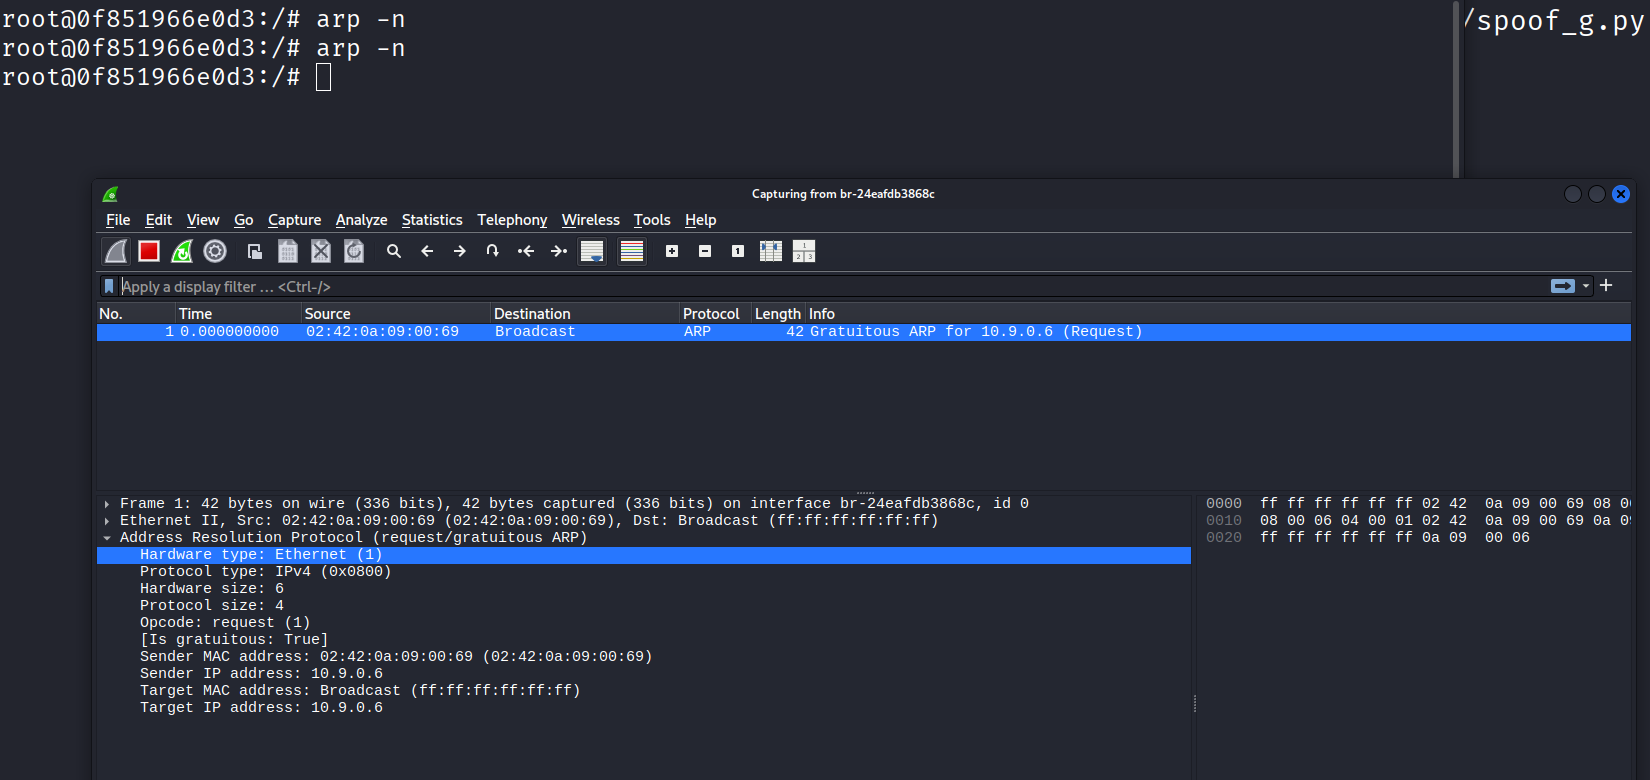Click the Find packet magnifier icon
This screenshot has width=1650, height=780.
pos(394,251)
